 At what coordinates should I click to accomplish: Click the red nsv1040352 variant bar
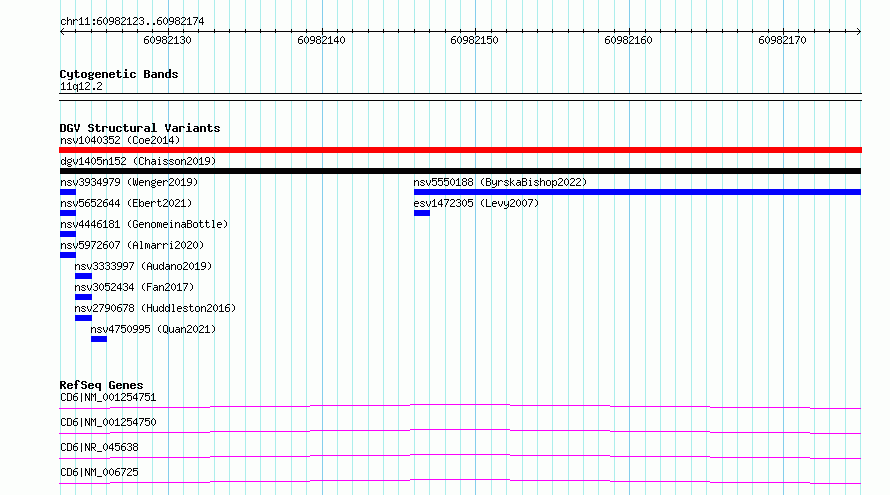click(x=460, y=150)
